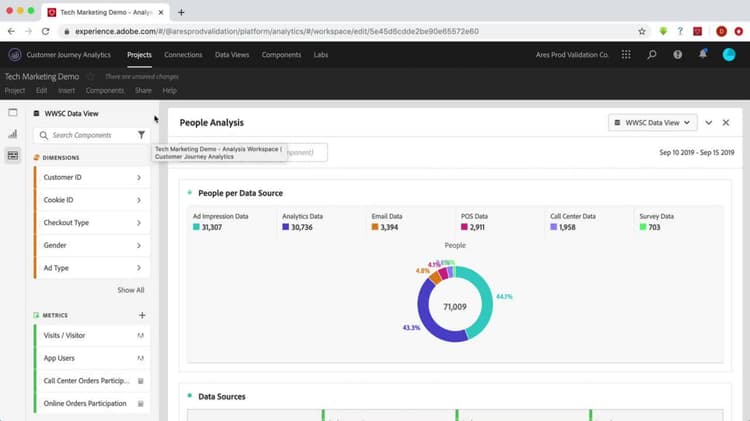Image resolution: width=750 pixels, height=421 pixels.
Task: Open the user profile avatar
Action: click(x=728, y=55)
